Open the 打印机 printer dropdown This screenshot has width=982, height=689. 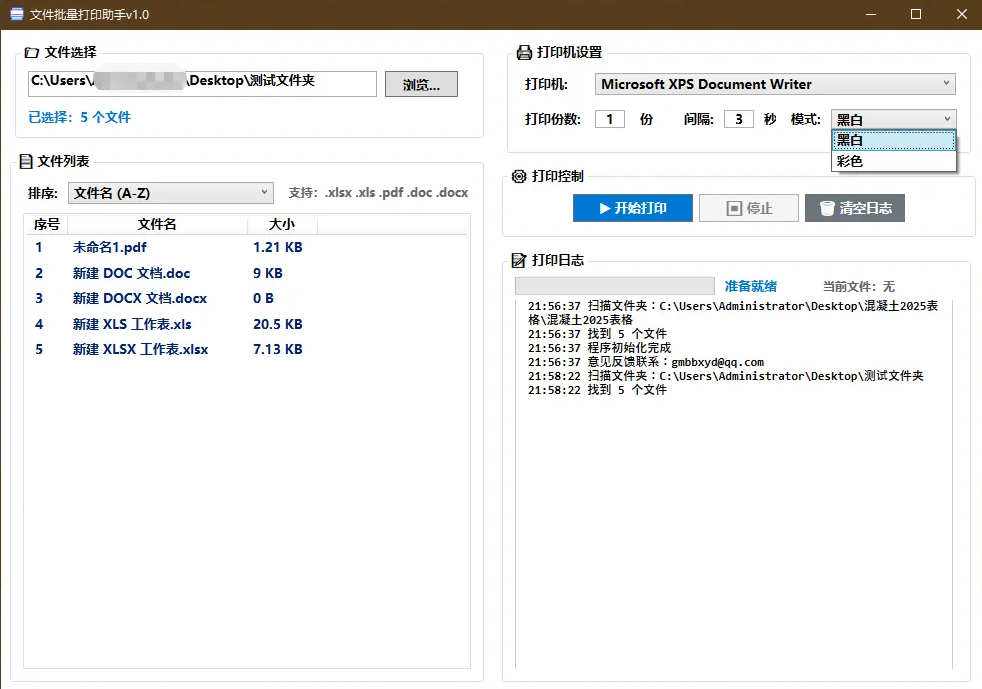point(775,84)
